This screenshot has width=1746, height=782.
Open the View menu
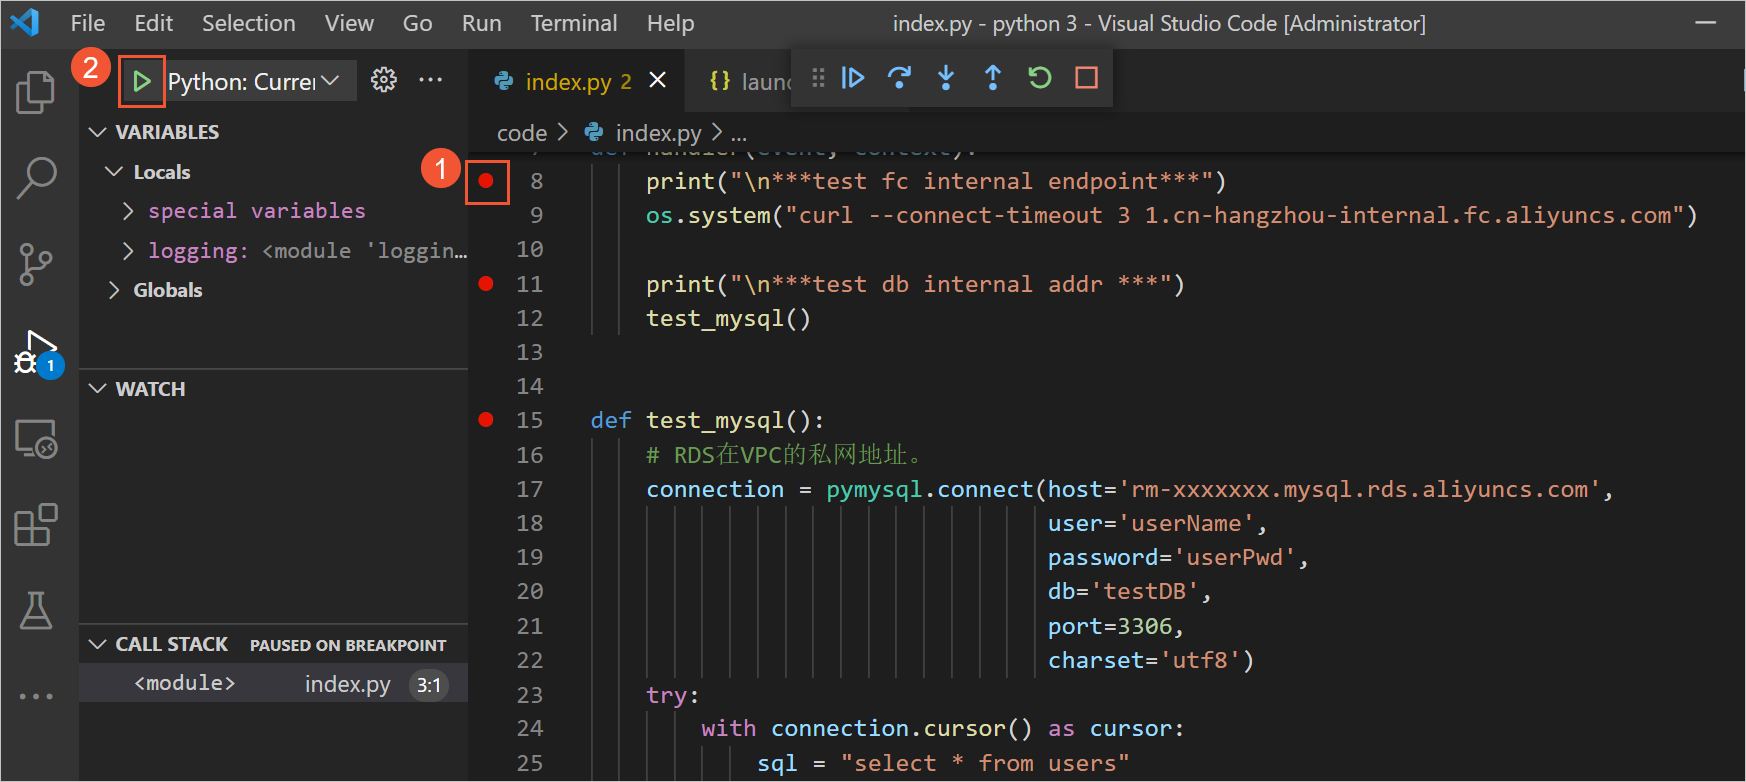click(x=349, y=23)
